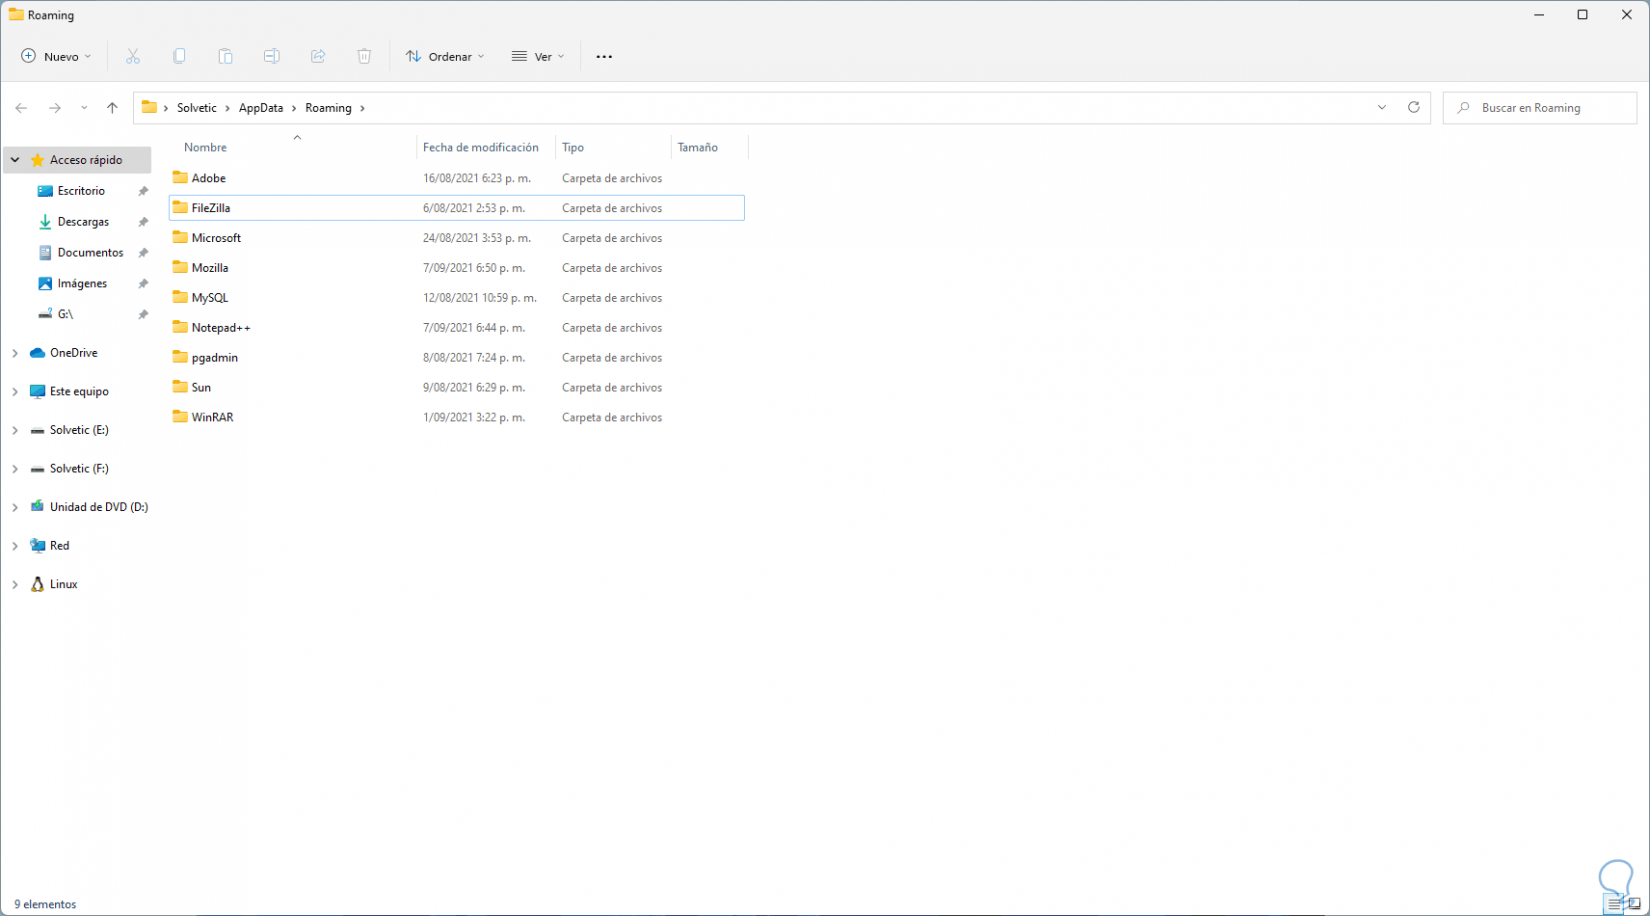Screen dimensions: 1650x916
Task: Expand the Unidad de DVD (D:) node
Action: coord(15,507)
